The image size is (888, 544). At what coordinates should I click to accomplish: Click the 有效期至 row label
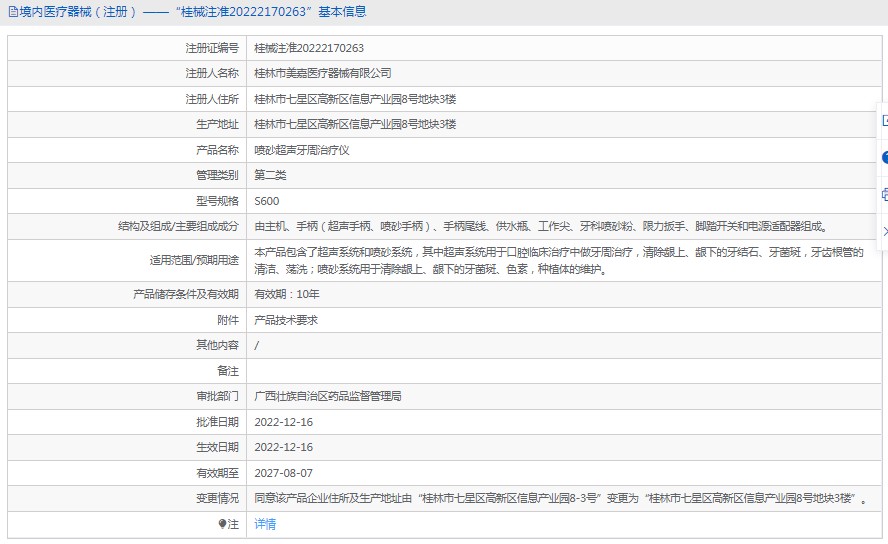[x=217, y=473]
